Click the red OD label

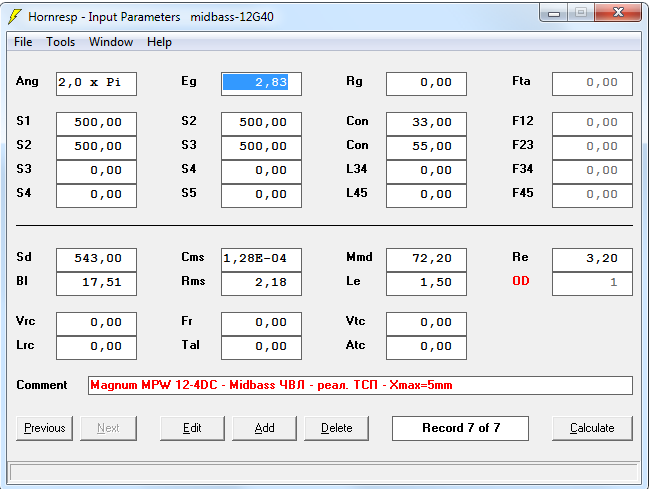point(521,281)
